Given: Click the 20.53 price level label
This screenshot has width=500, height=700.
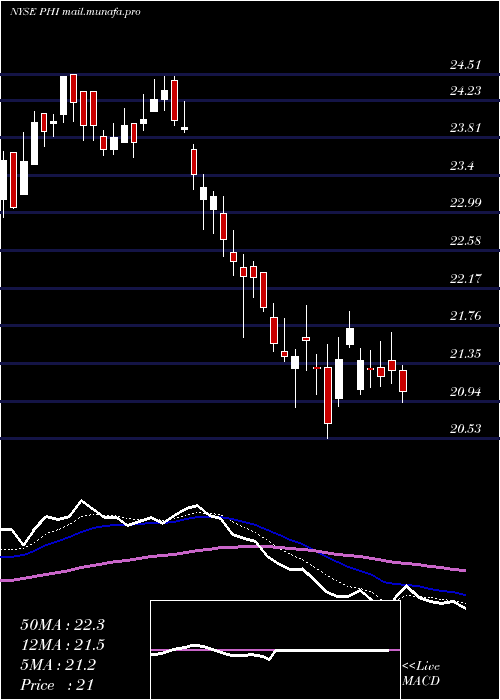Looking at the screenshot, I should point(465,429).
